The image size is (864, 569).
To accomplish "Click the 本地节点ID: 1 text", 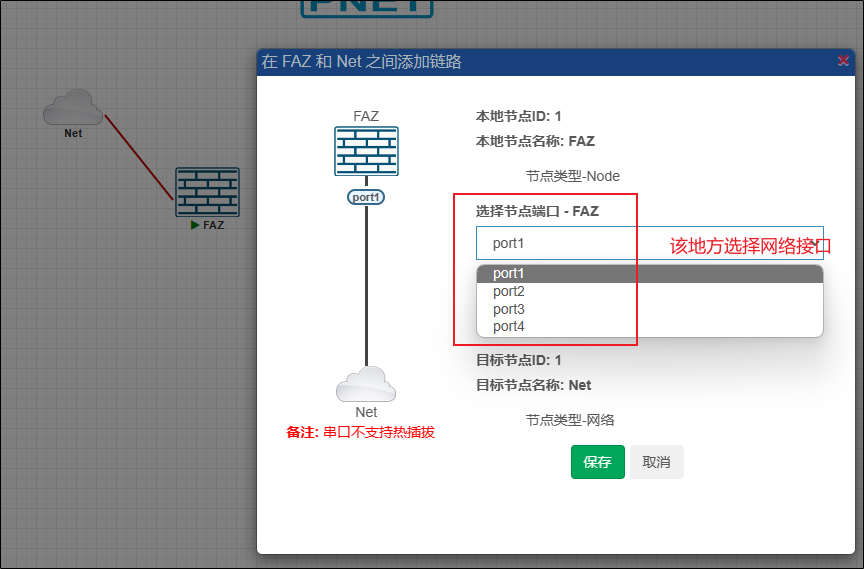I will 519,116.
